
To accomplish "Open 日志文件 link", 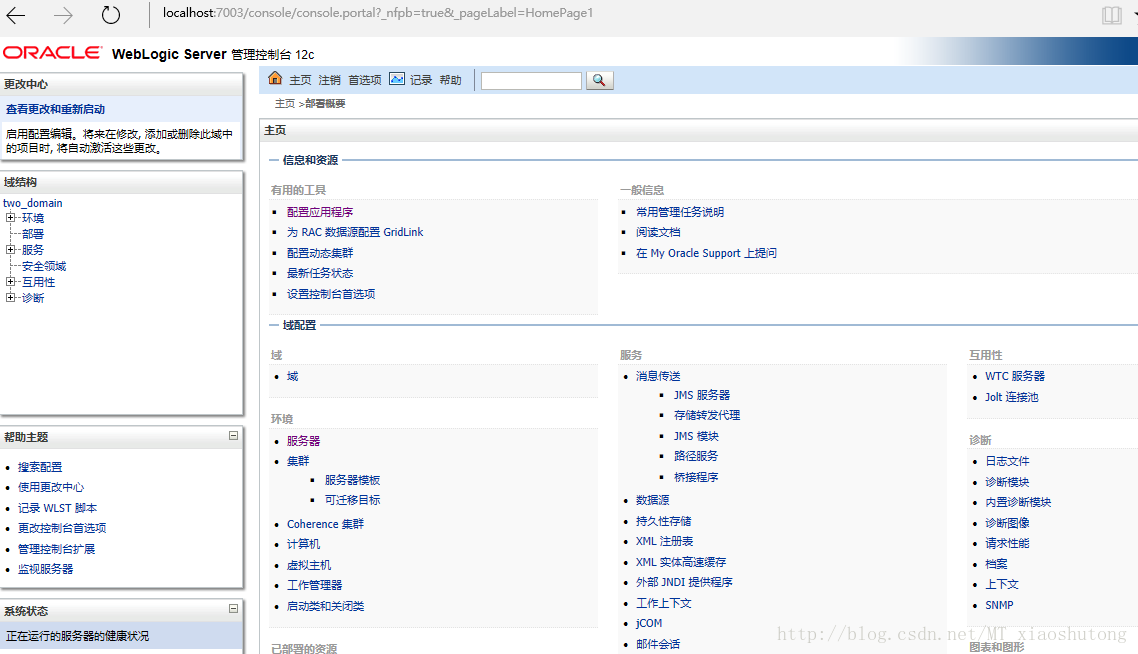I will point(1007,461).
